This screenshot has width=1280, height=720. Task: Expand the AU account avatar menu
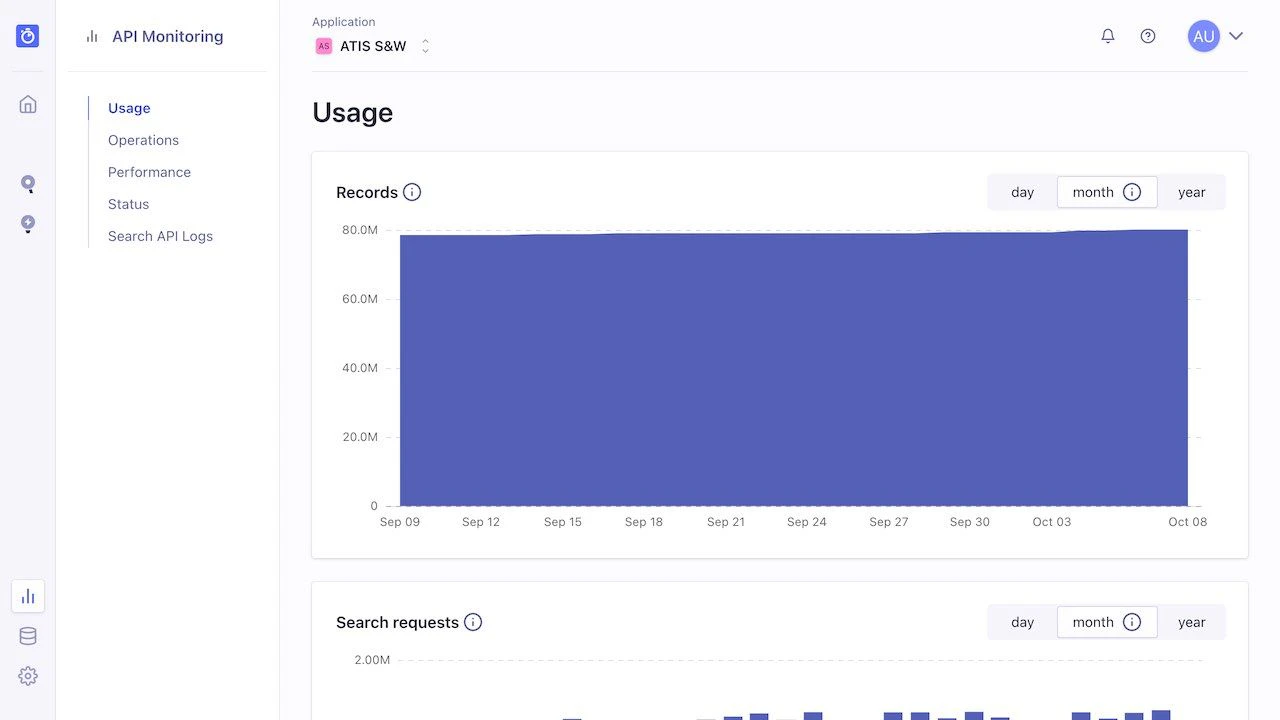coord(1203,35)
